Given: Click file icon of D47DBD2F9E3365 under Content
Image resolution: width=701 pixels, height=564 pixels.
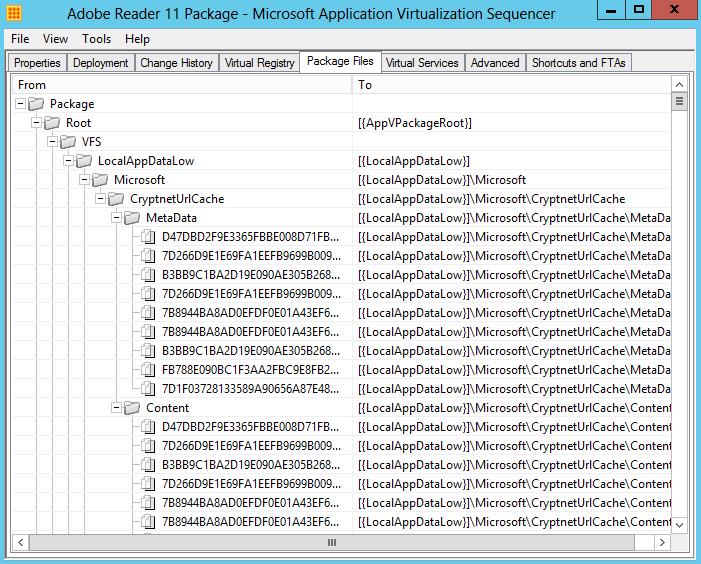Looking at the screenshot, I should pyautogui.click(x=148, y=427).
